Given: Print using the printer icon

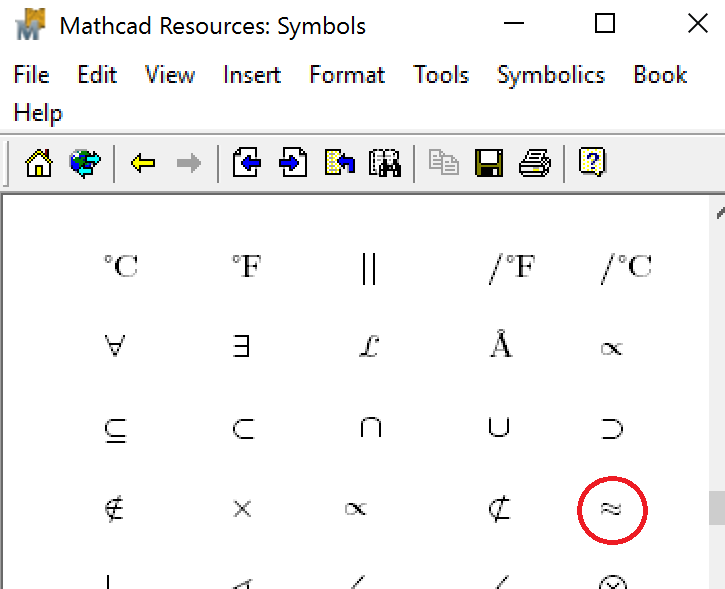Looking at the screenshot, I should click(x=535, y=163).
